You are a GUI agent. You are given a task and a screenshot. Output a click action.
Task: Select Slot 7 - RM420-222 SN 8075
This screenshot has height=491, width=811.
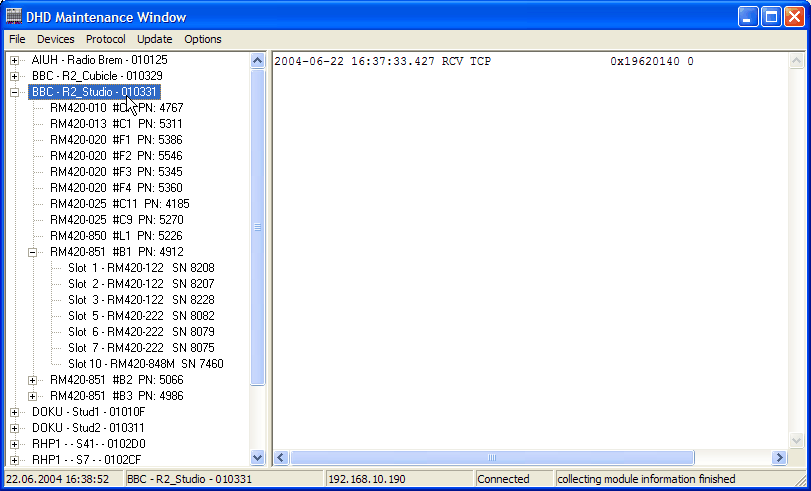click(141, 348)
